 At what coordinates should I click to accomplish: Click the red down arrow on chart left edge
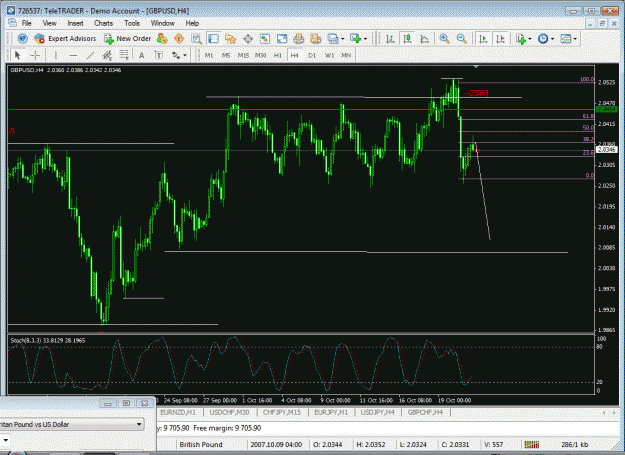click(x=12, y=131)
